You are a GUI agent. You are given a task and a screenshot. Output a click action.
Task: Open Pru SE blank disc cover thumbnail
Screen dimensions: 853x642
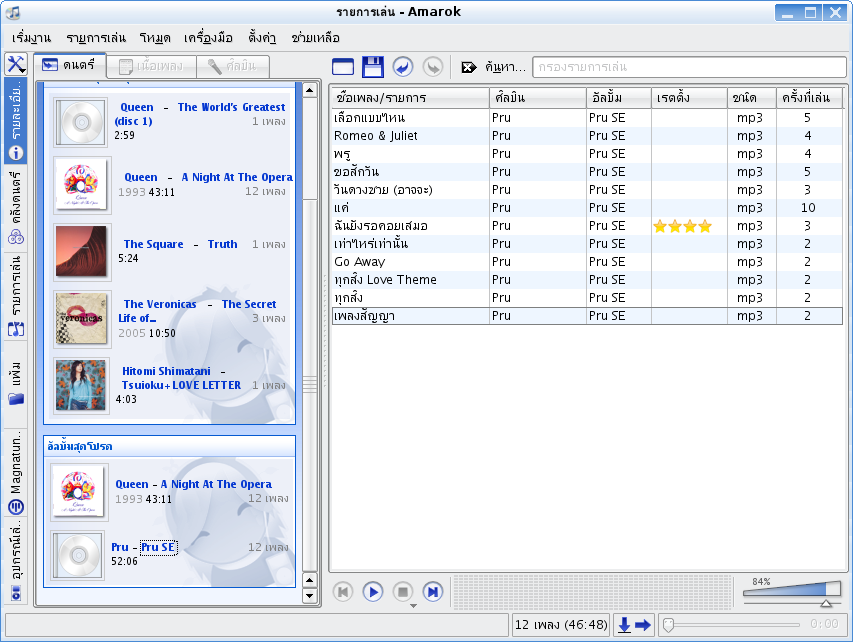(78, 555)
